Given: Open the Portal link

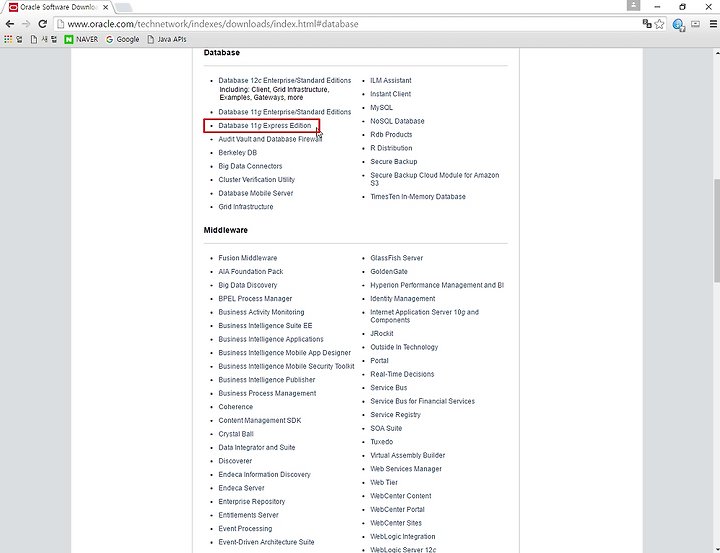Looking at the screenshot, I should point(379,361).
